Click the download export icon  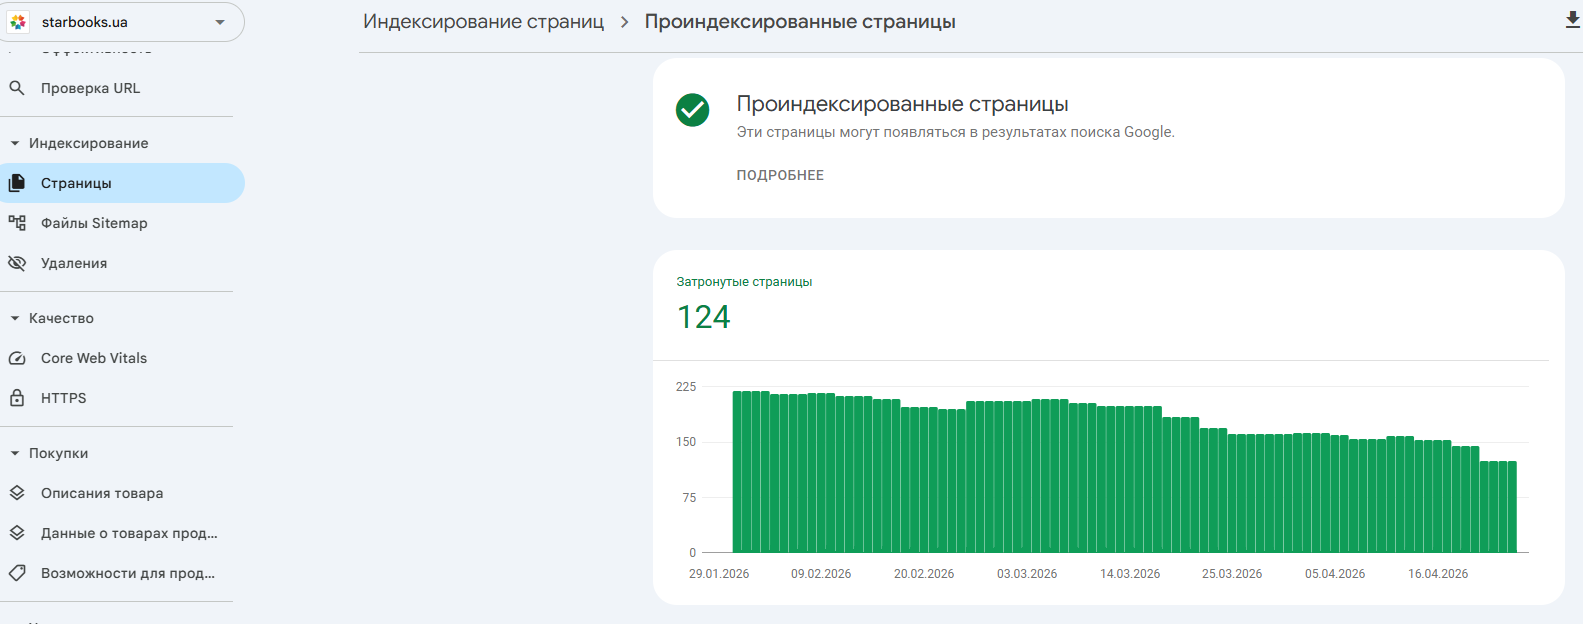1573,21
